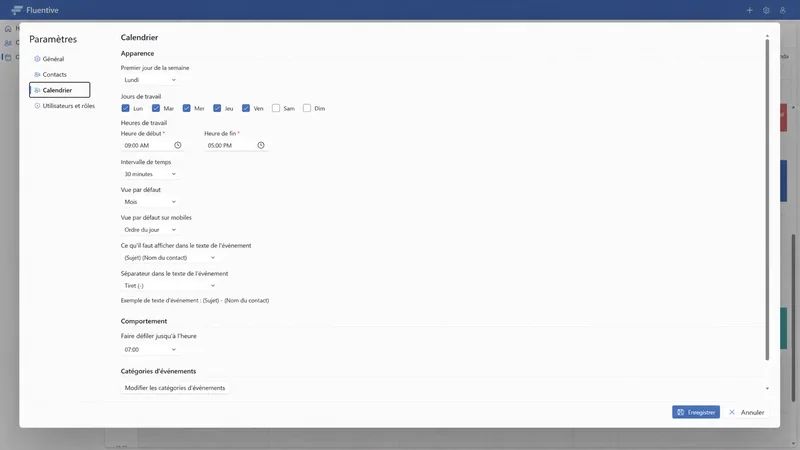Enable the Sam workday checkbox

(276, 108)
